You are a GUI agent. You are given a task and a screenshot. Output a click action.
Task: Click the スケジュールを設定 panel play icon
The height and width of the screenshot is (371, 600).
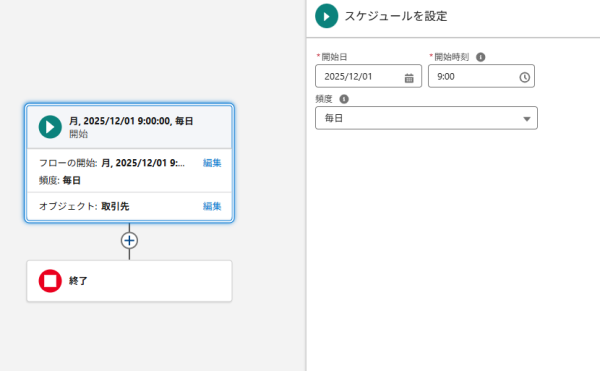[x=326, y=16]
